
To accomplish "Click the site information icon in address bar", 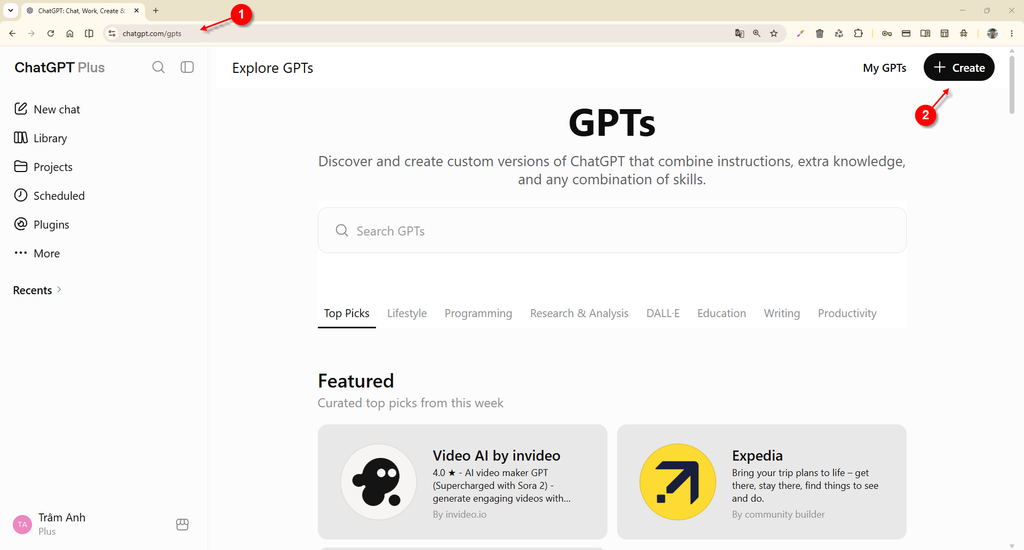I will [x=112, y=33].
